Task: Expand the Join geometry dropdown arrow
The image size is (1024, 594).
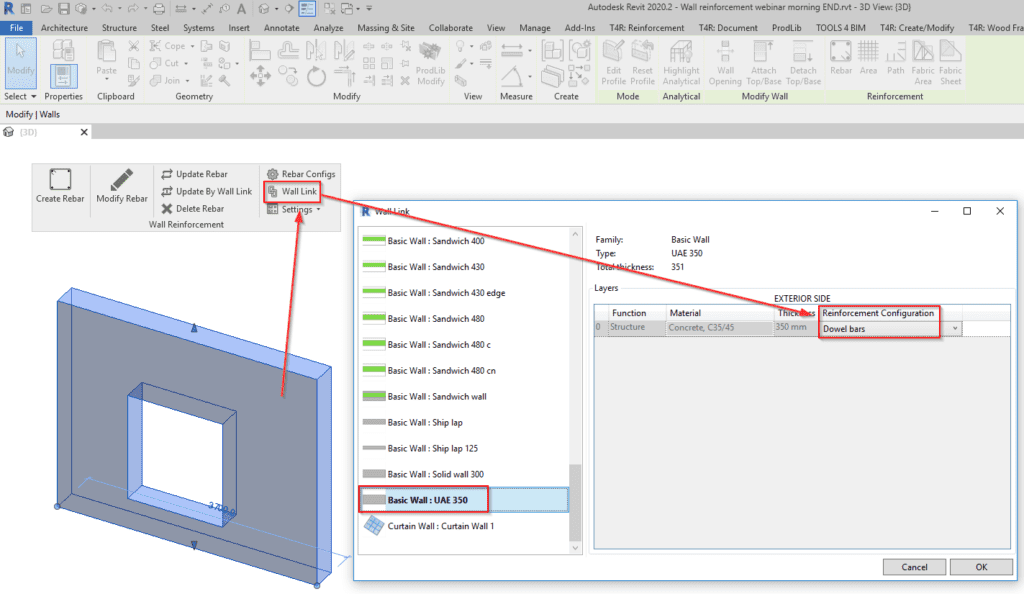Action: [187, 81]
